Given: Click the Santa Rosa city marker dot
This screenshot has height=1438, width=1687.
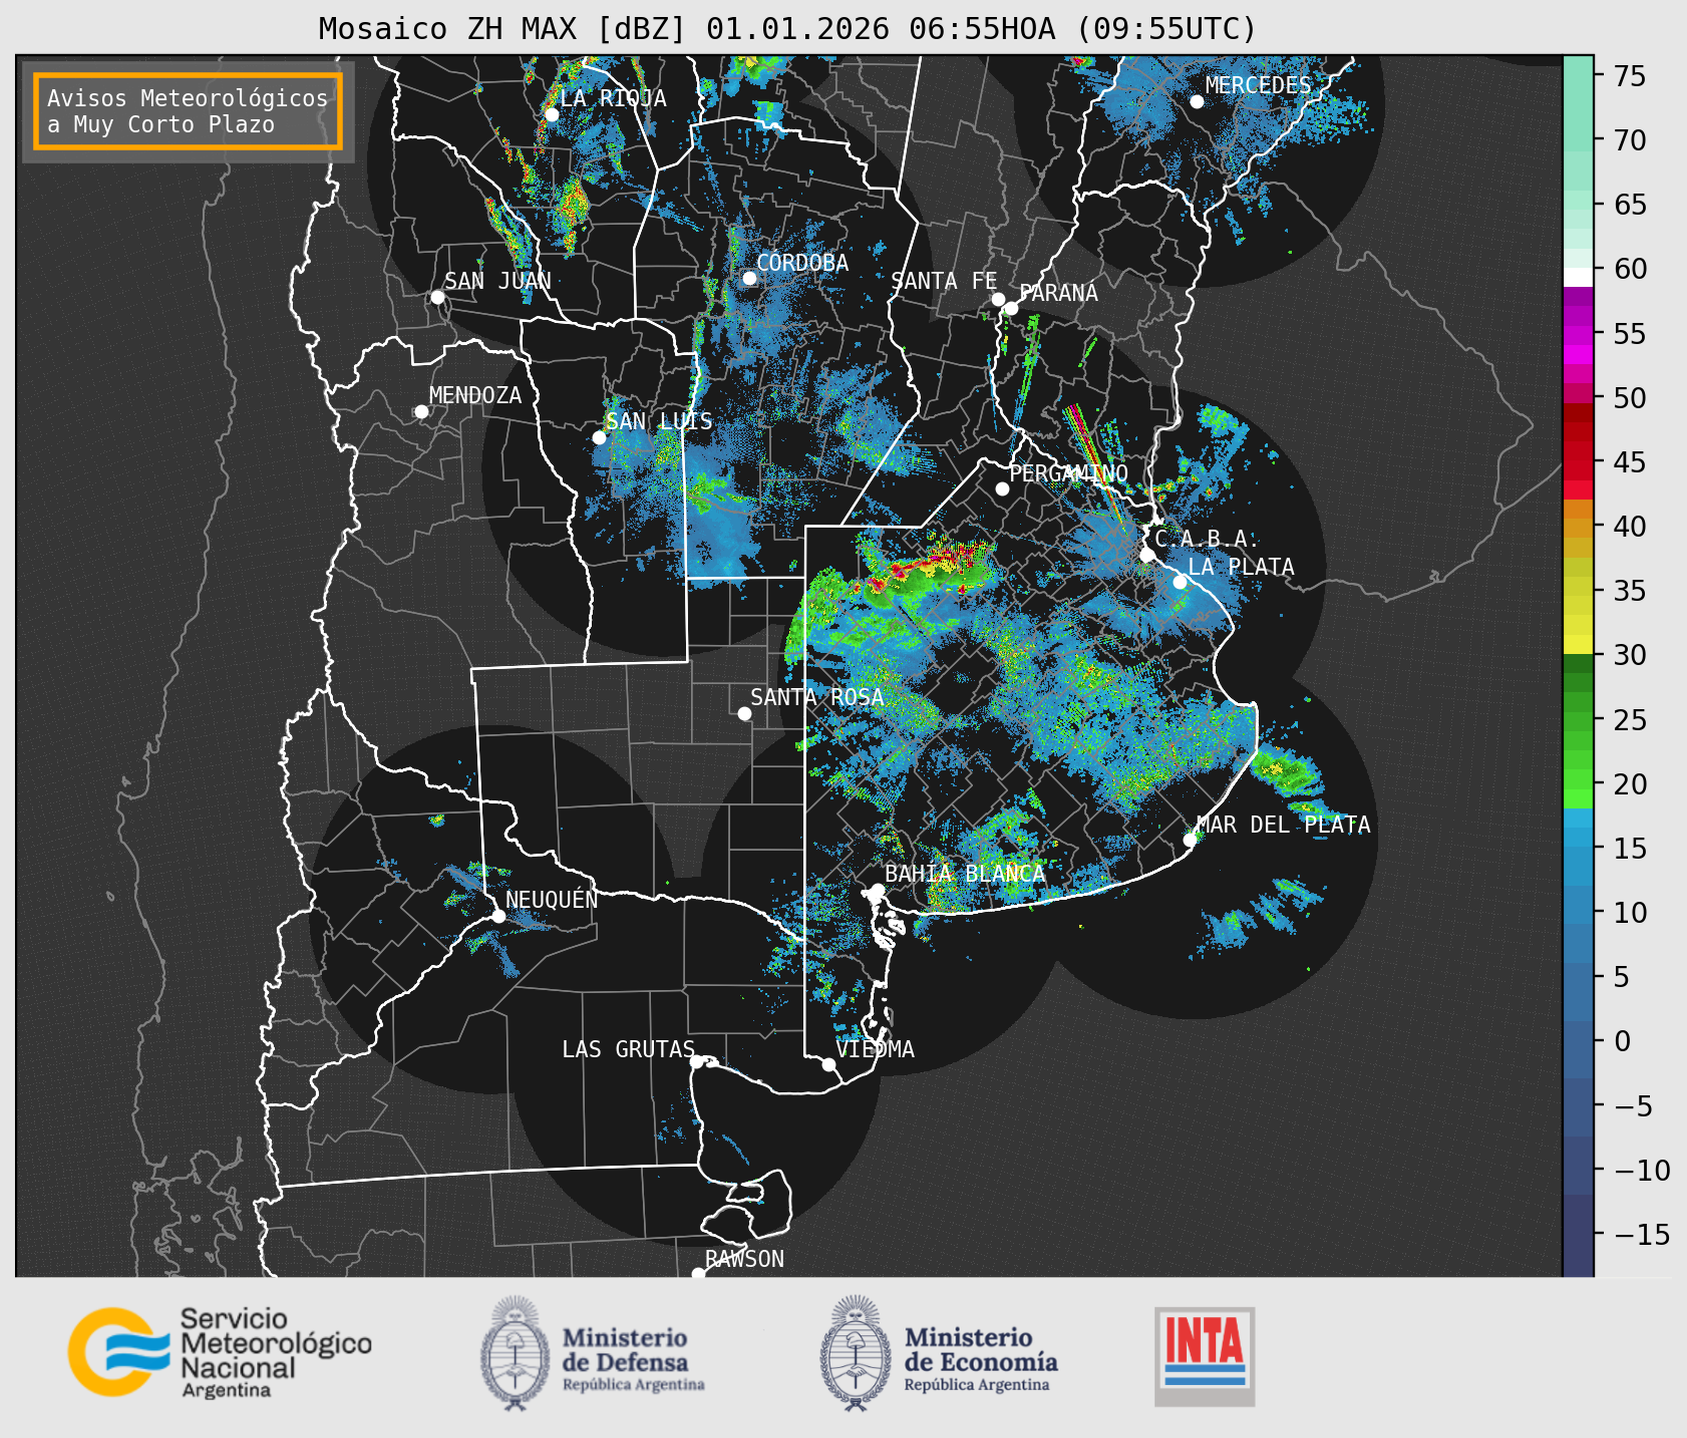Looking at the screenshot, I should coord(744,713).
